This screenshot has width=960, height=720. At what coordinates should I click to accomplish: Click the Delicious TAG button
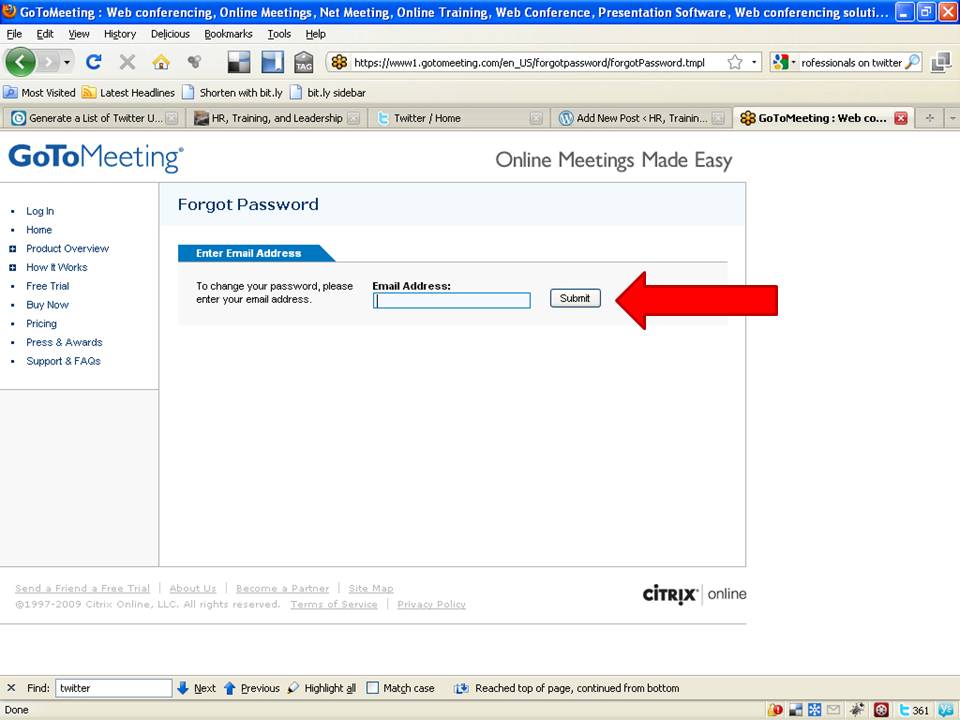(304, 62)
